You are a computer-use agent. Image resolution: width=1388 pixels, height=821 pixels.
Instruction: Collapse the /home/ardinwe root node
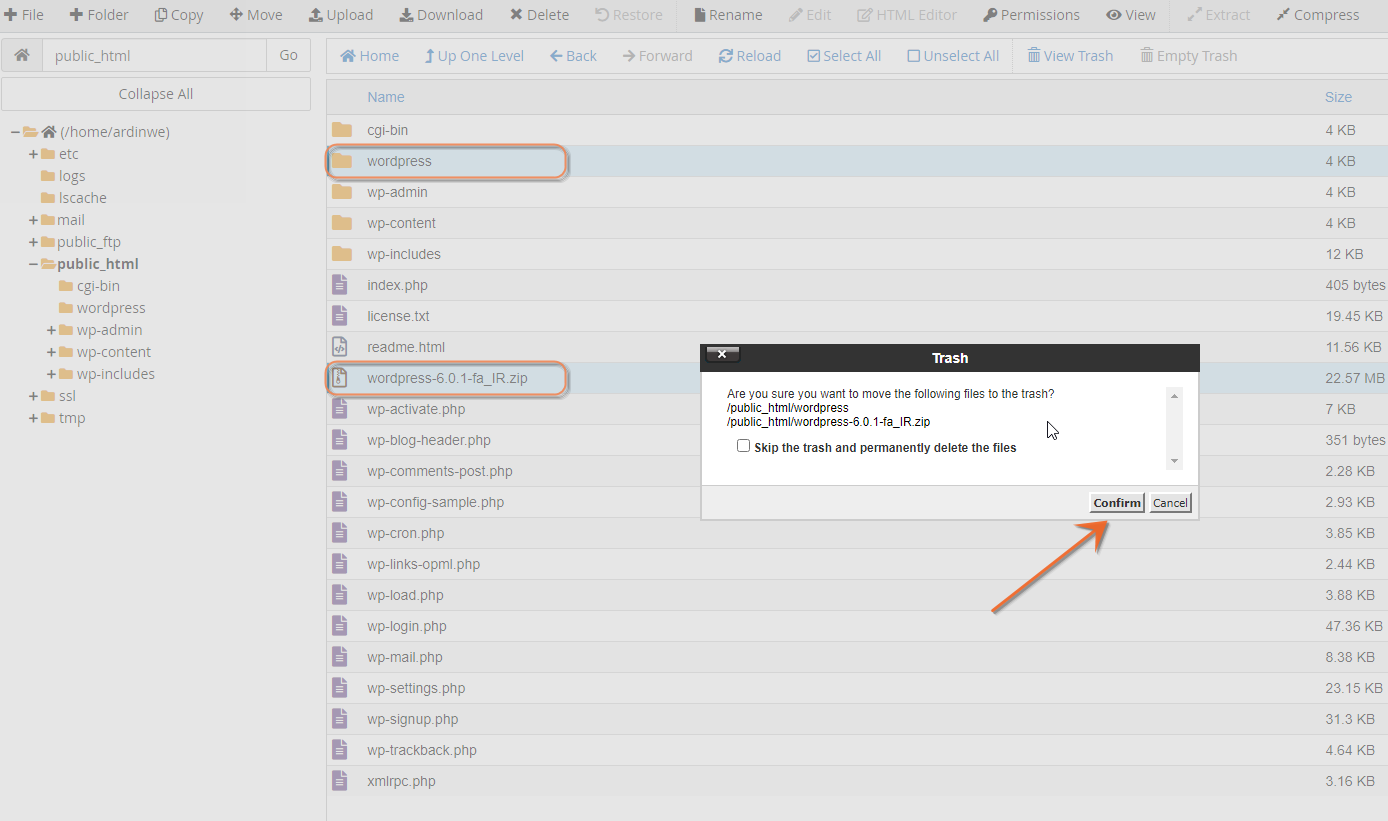pyautogui.click(x=15, y=132)
